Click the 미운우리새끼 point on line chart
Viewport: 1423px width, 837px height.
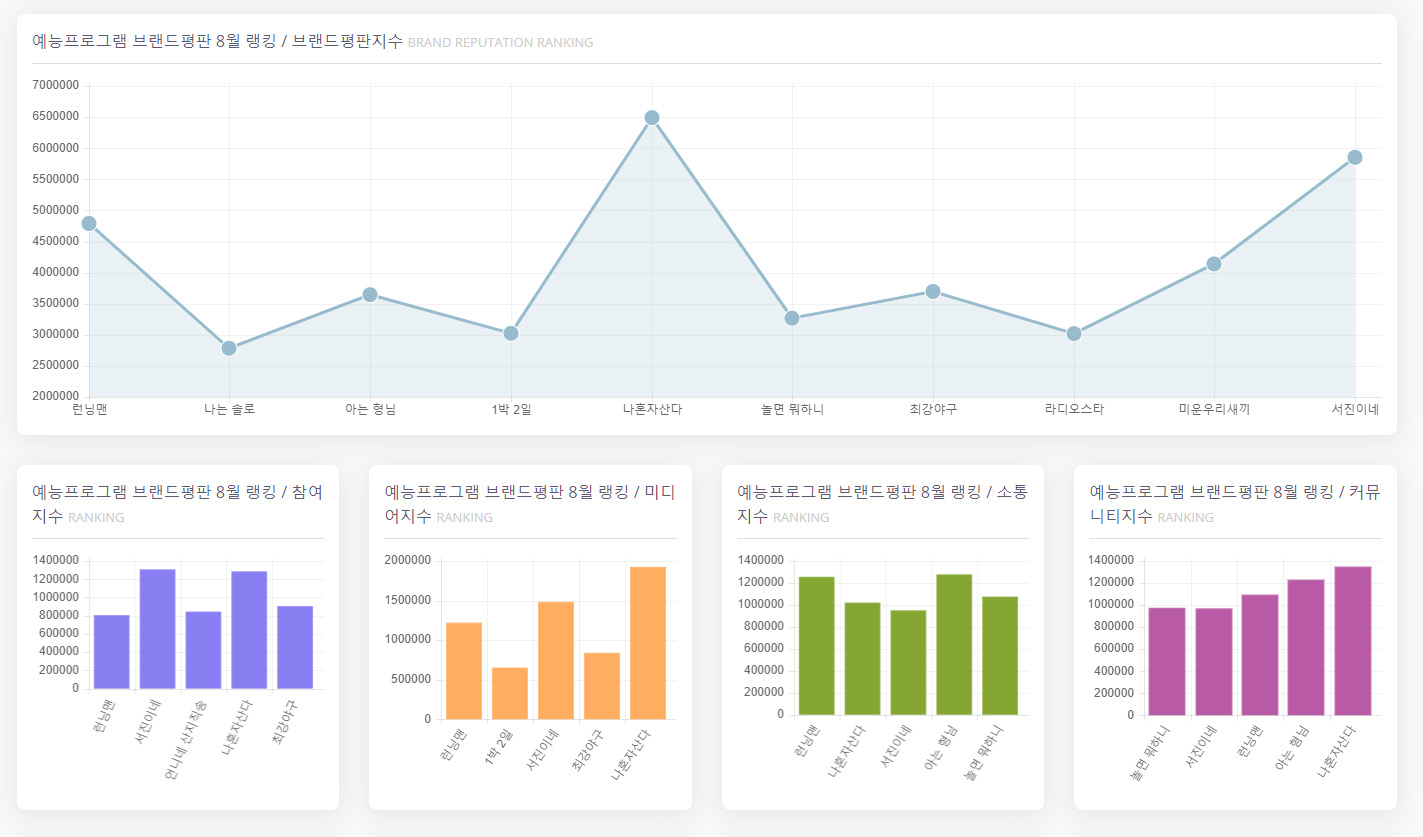tap(1214, 264)
